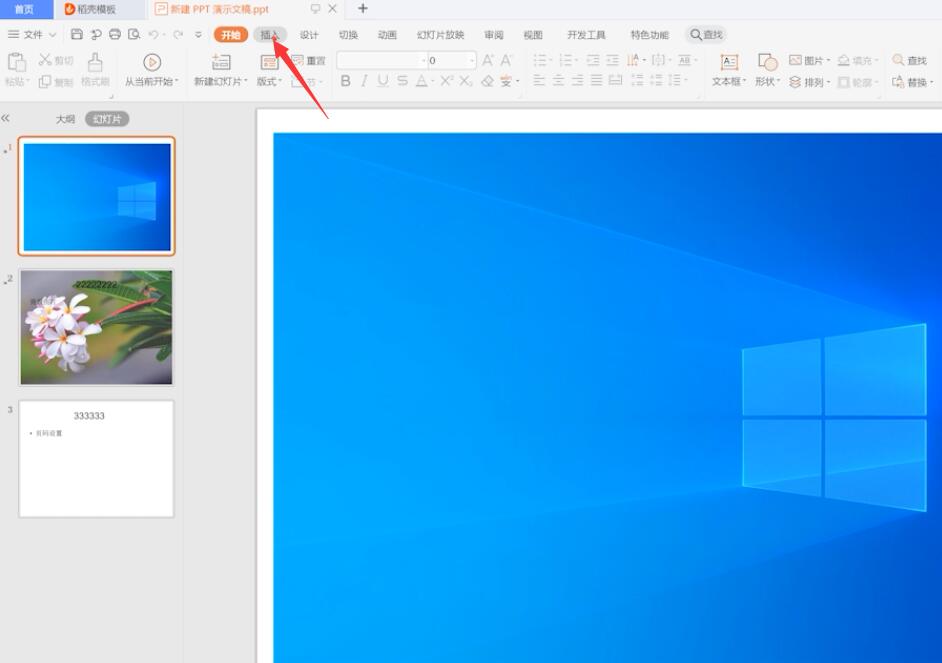Click the Decrease Indent icon
Screen dimensions: 942x663
pyautogui.click(x=593, y=60)
